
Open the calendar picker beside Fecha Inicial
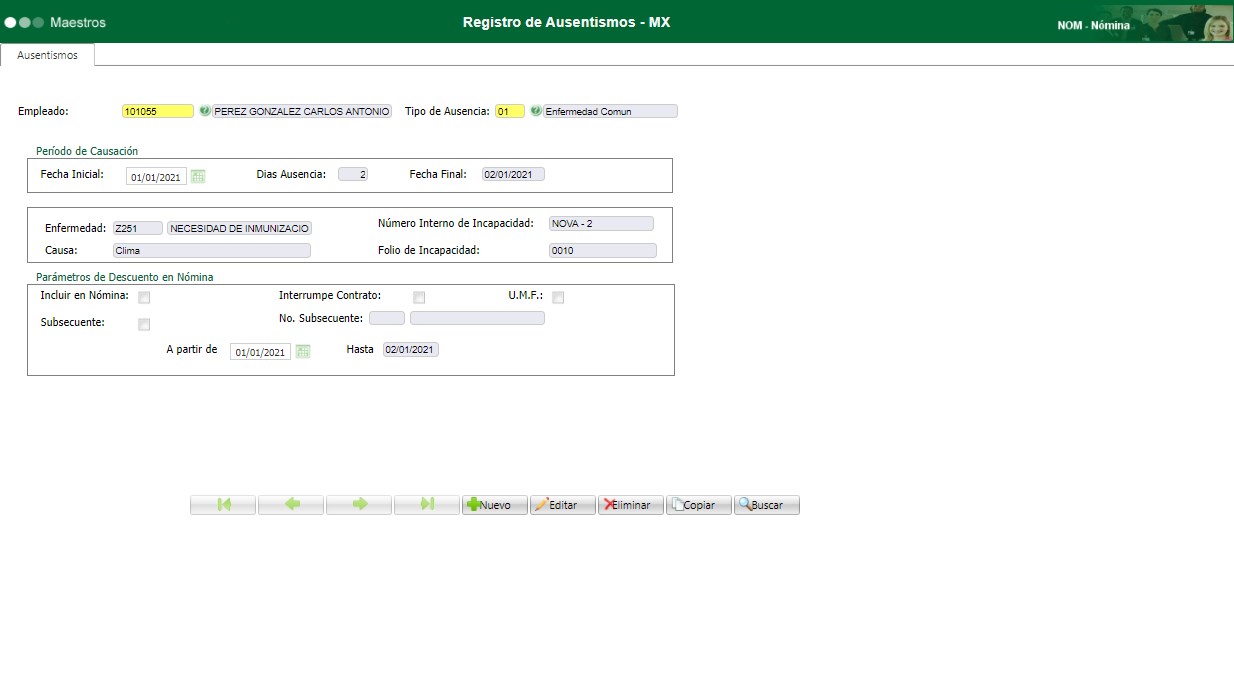point(198,176)
